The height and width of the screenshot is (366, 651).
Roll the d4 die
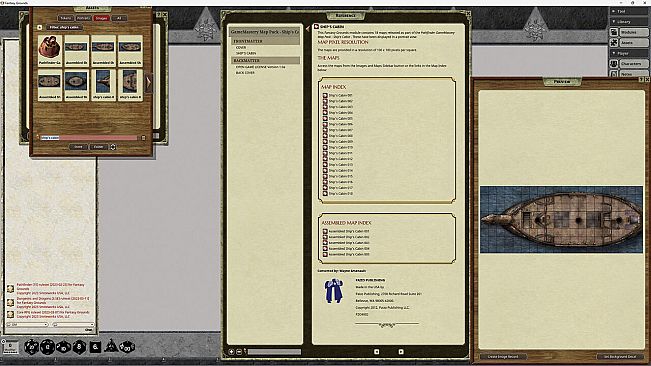point(111,346)
